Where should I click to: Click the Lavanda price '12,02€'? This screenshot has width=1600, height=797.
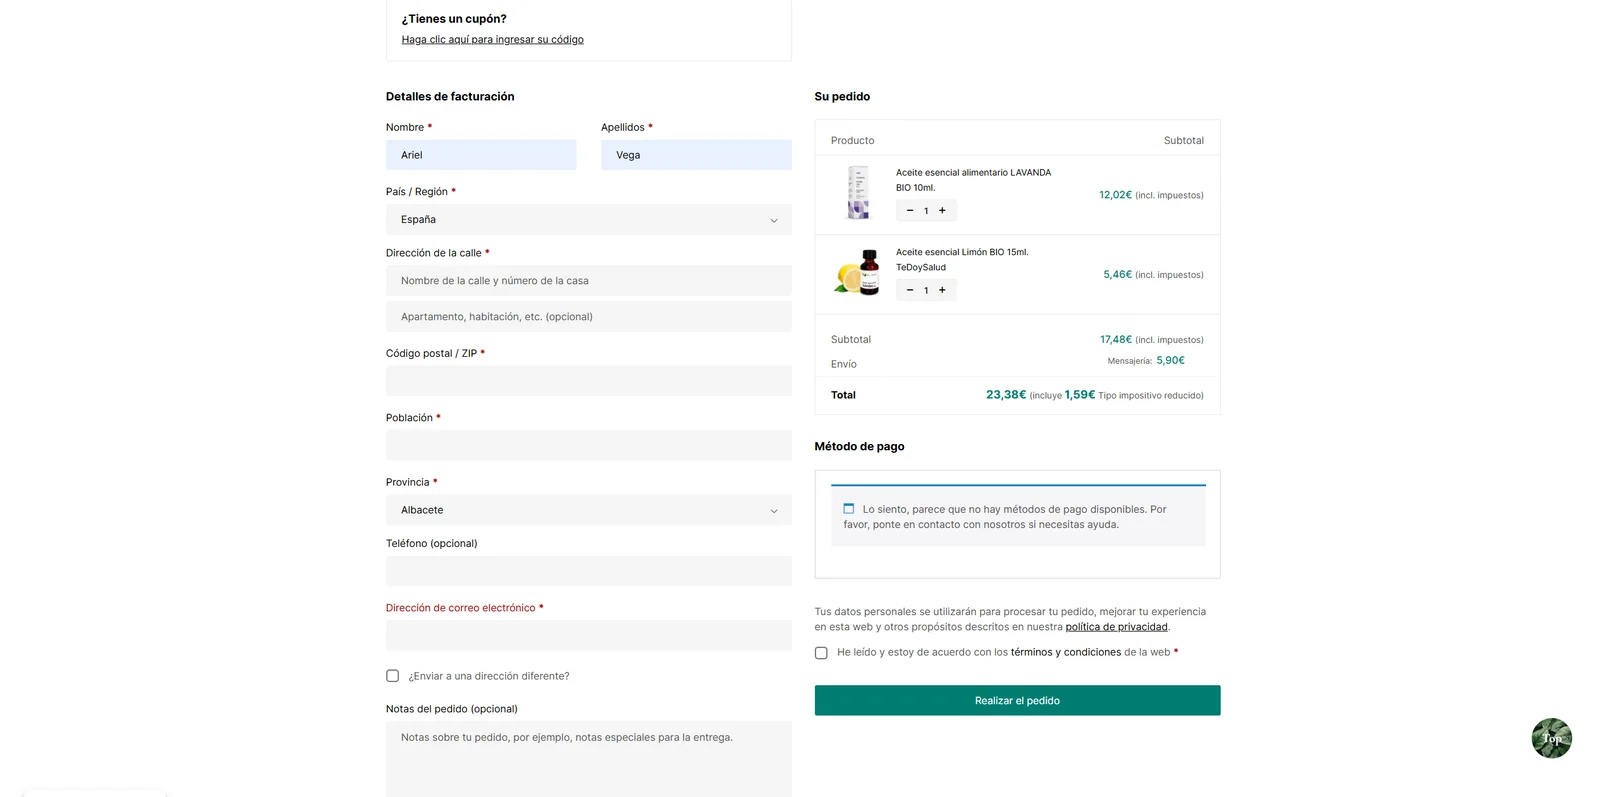click(x=1115, y=195)
